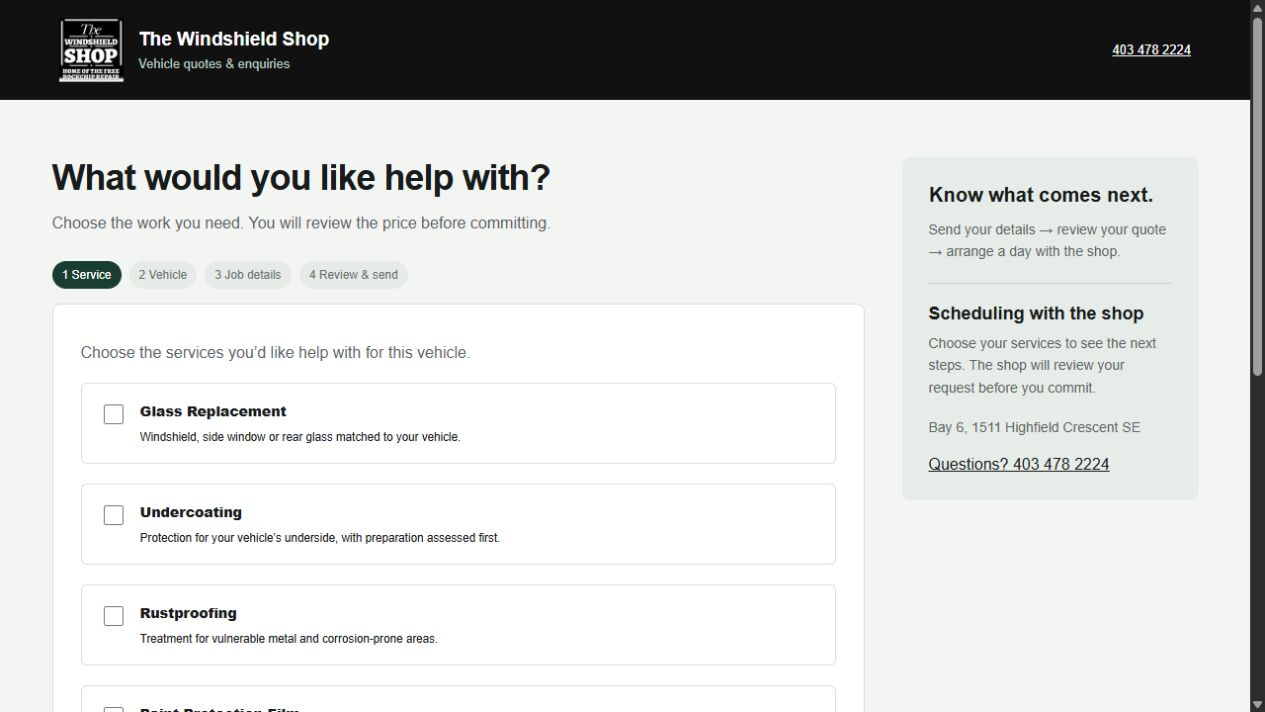1265x712 pixels.
Task: Click the Windshield, side window description text
Action: (300, 437)
